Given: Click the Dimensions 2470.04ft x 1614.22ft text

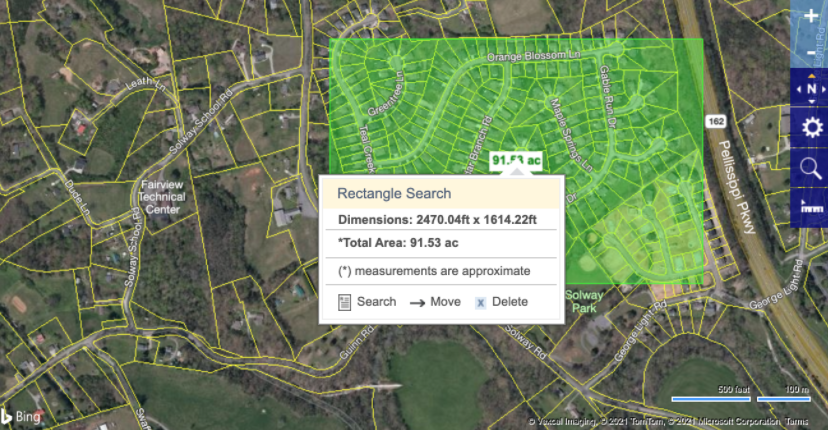Looking at the screenshot, I should [437, 220].
